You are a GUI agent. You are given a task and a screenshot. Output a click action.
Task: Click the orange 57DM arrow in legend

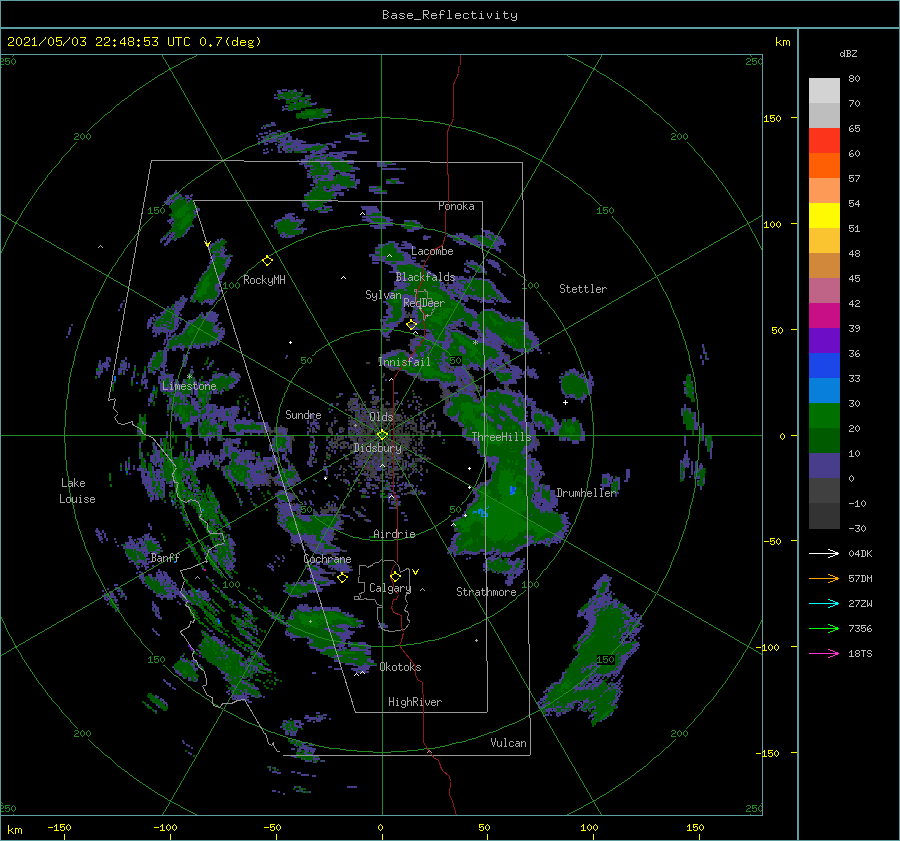(x=824, y=579)
